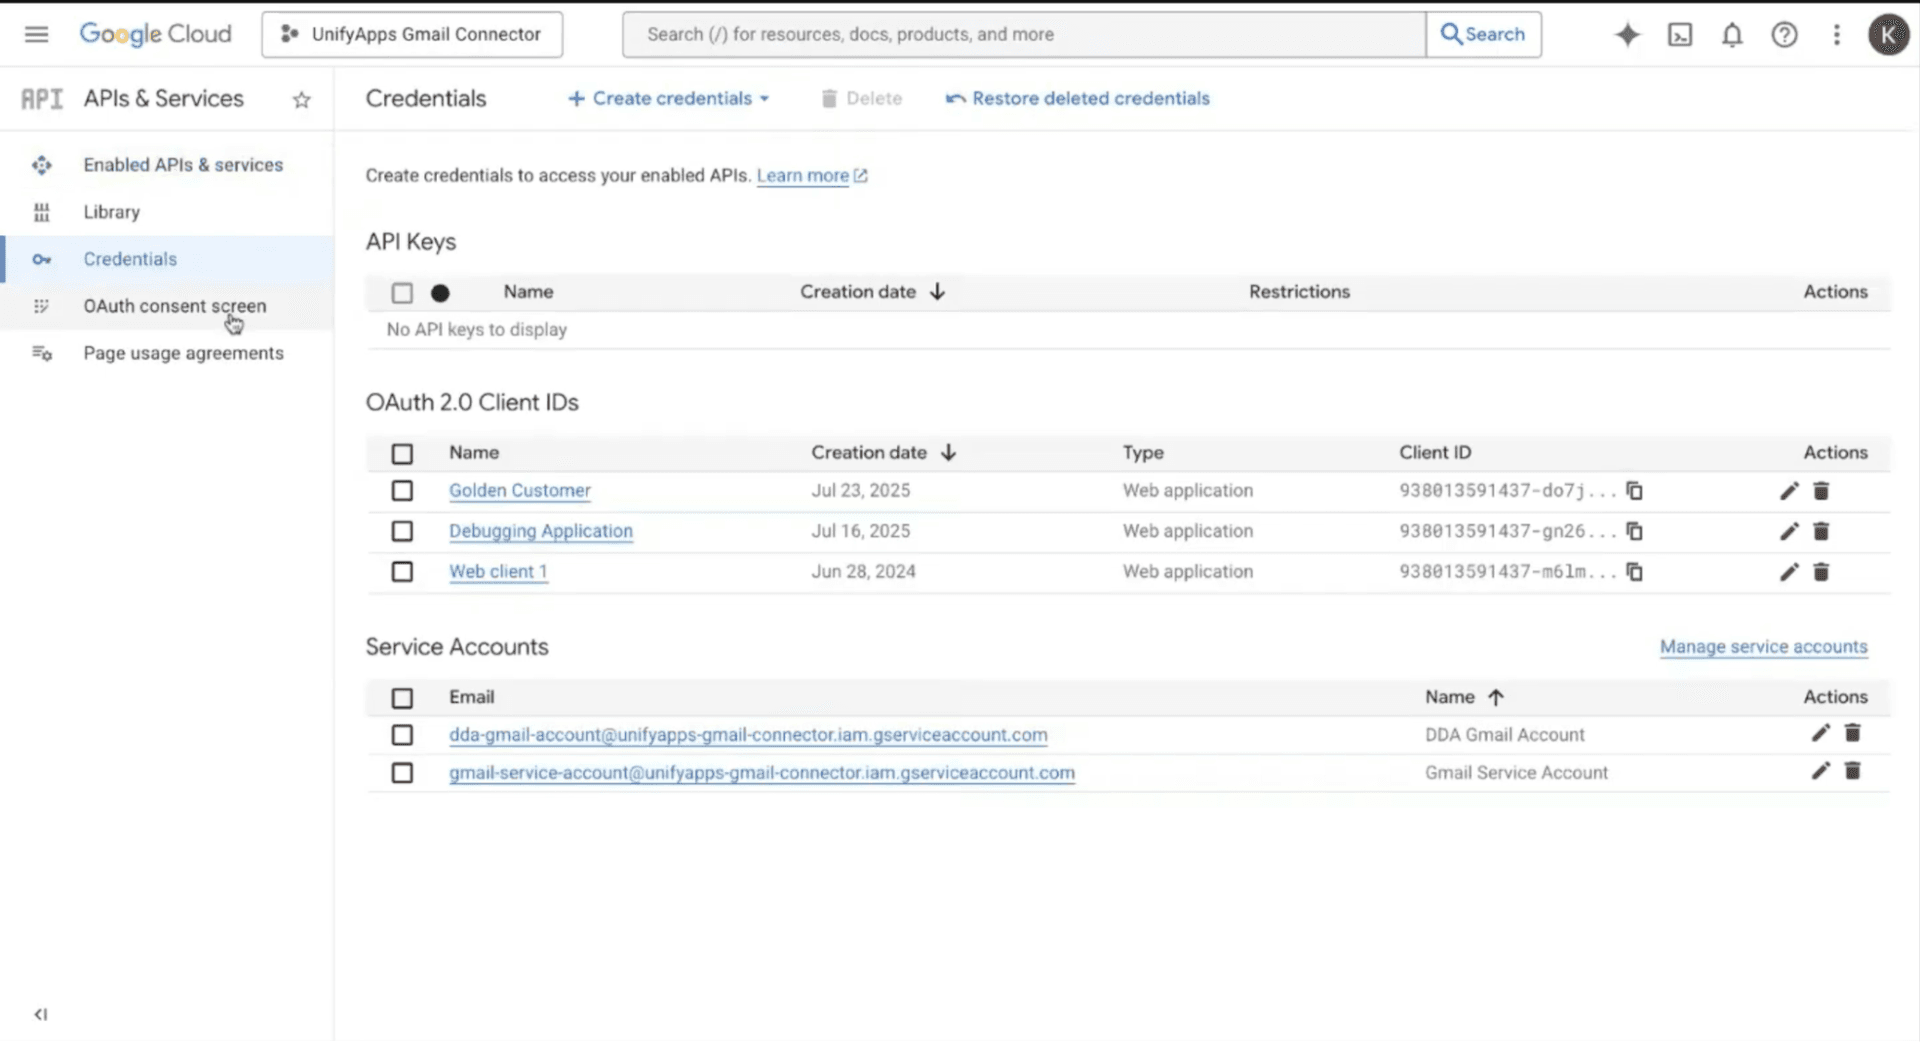Check the Golden Customer row checkbox
Screen dimensions: 1920x1043
(402, 491)
